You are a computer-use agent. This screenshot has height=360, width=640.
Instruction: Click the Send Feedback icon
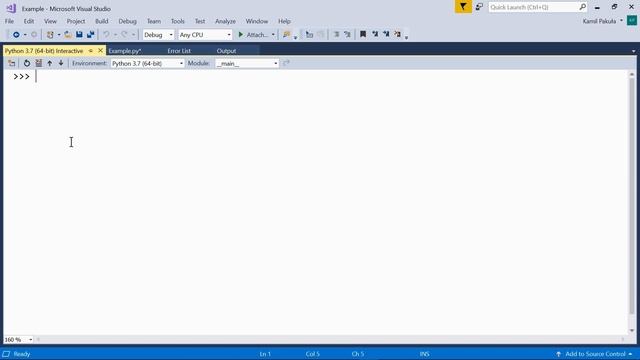point(479,7)
